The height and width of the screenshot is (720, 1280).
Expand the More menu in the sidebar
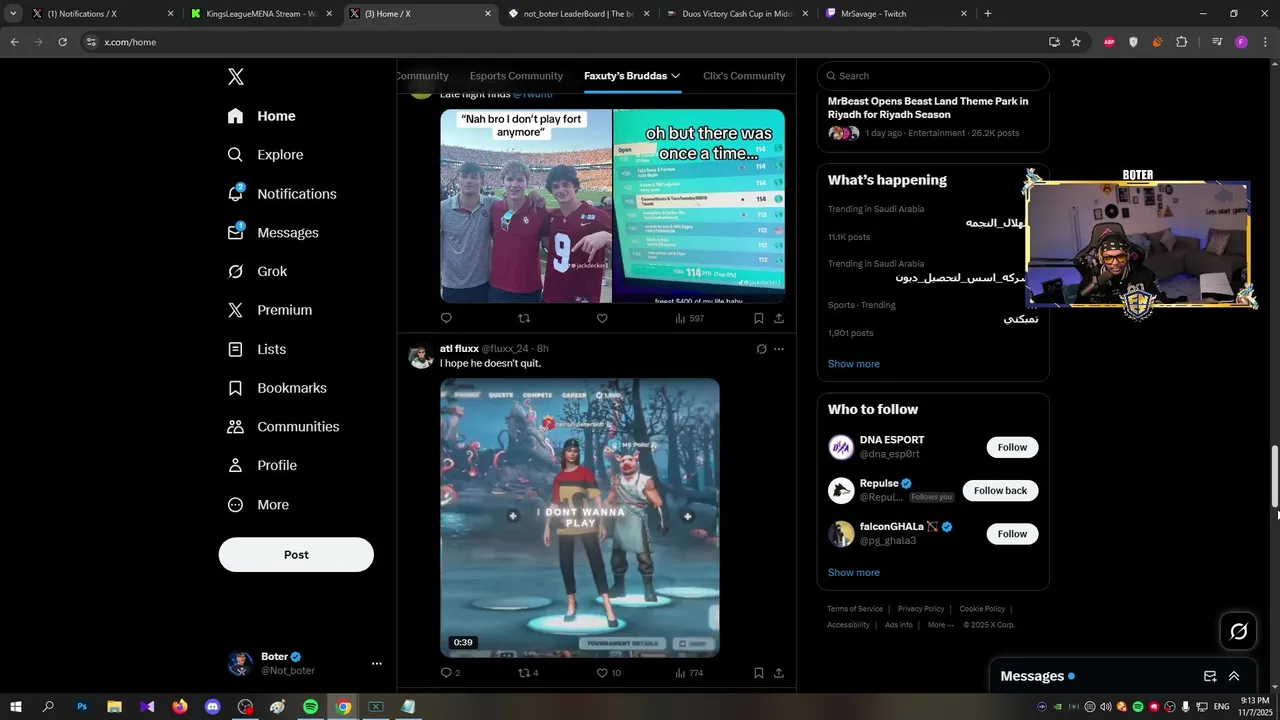pos(258,505)
